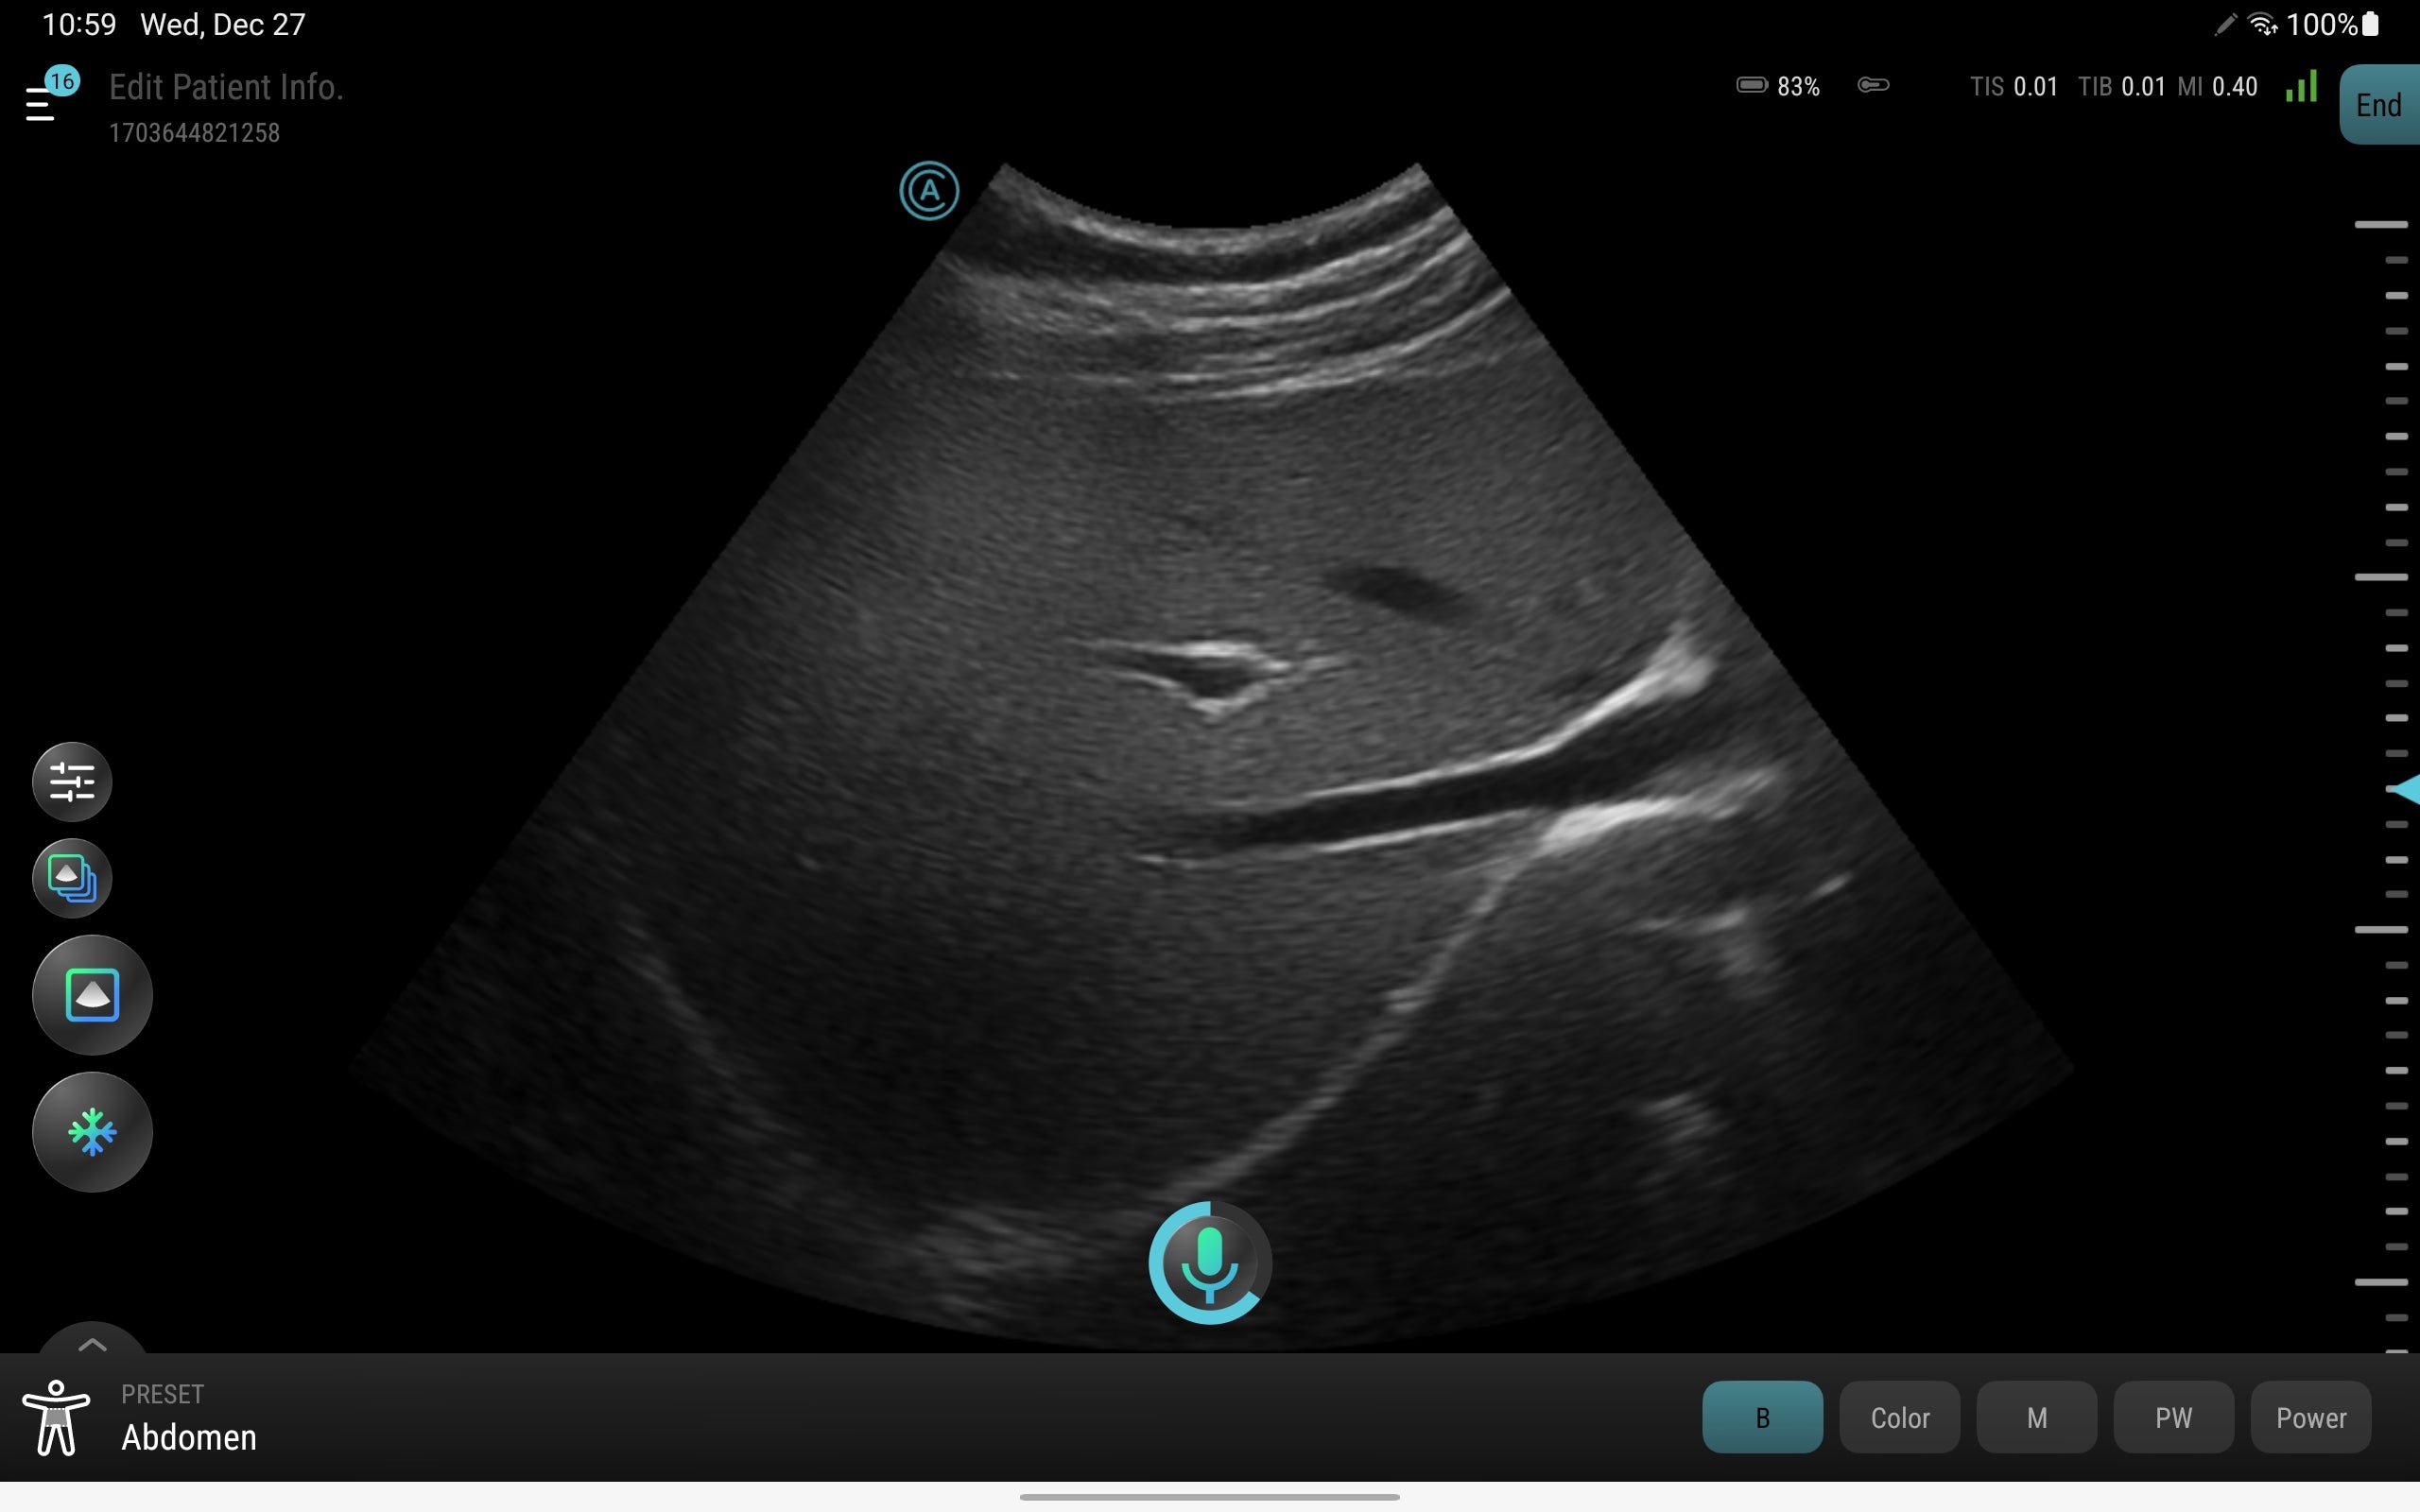2420x1512 pixels.
Task: Toggle M mode on
Action: pos(2036,1417)
